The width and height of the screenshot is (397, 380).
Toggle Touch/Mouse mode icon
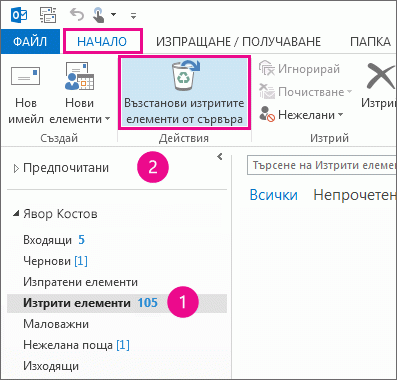(99, 15)
